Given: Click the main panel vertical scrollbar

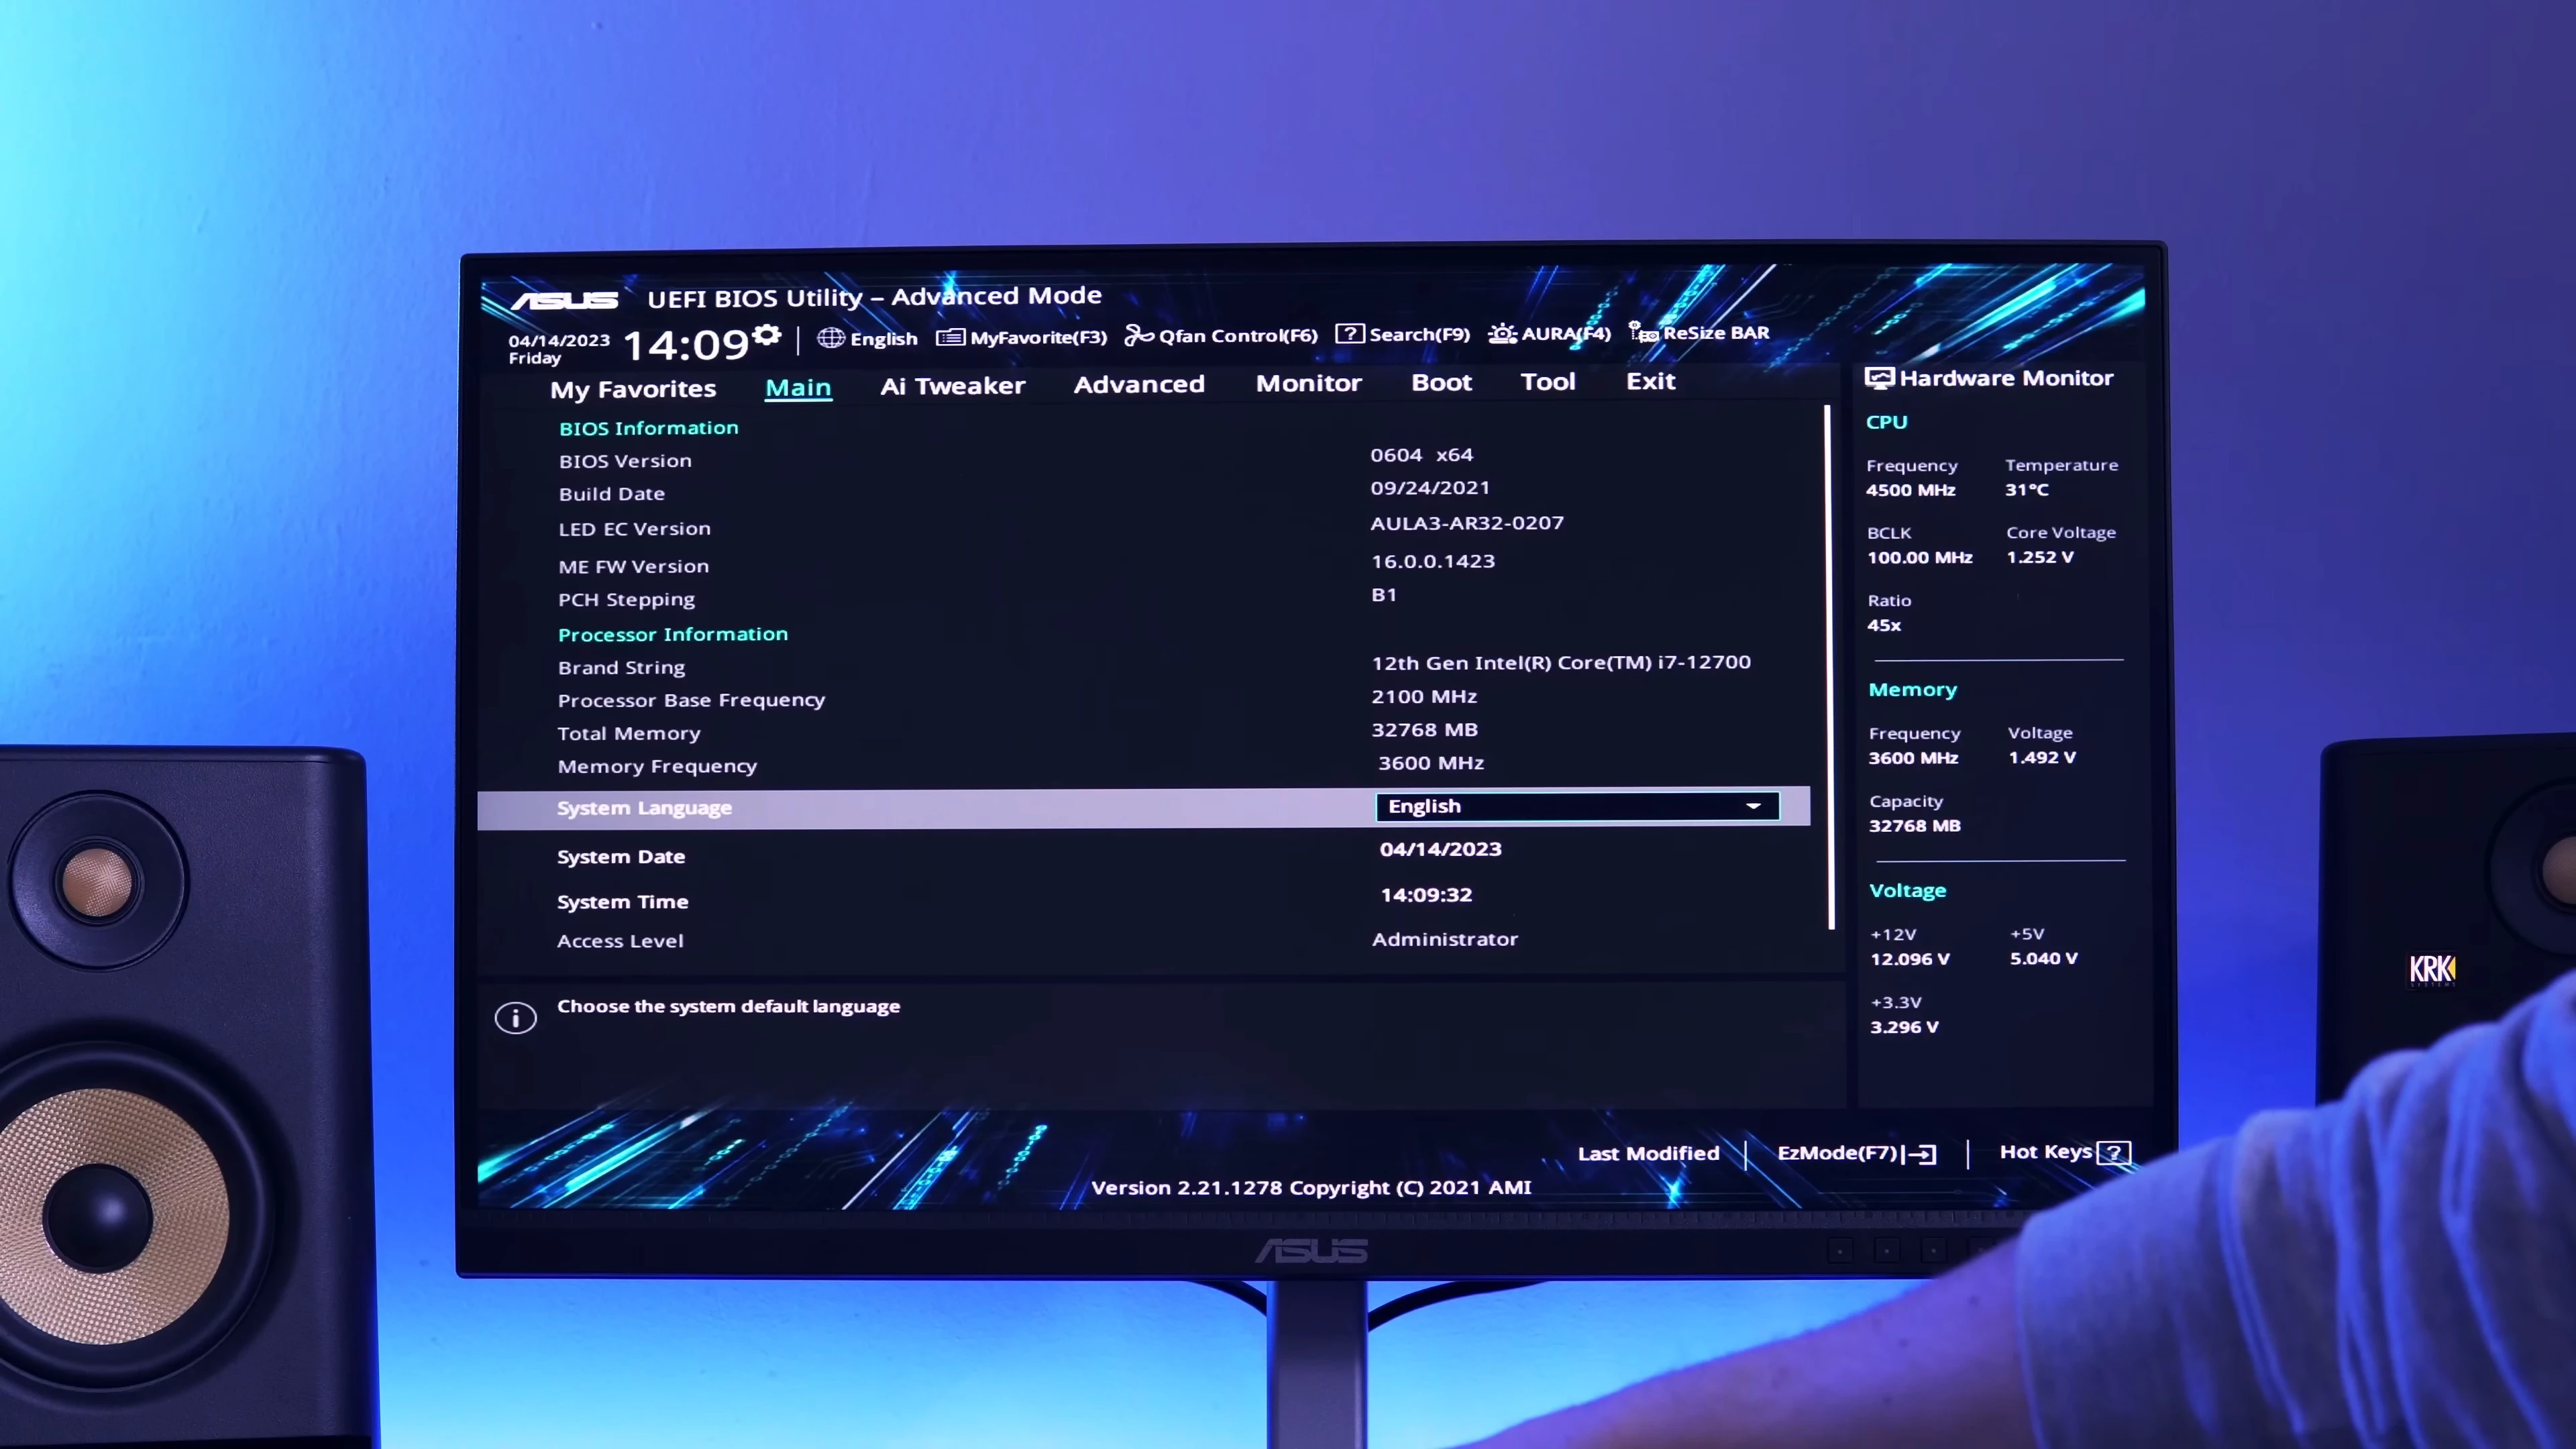Looking at the screenshot, I should 1829,667.
